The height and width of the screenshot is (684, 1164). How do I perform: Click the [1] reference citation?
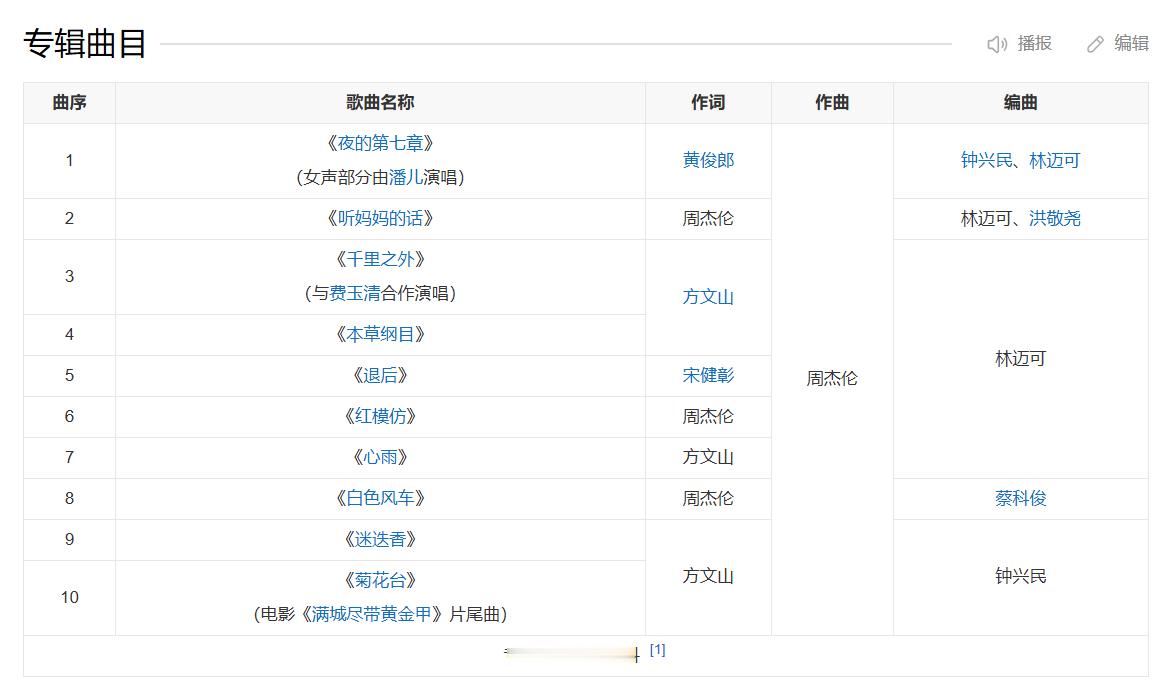(x=658, y=650)
